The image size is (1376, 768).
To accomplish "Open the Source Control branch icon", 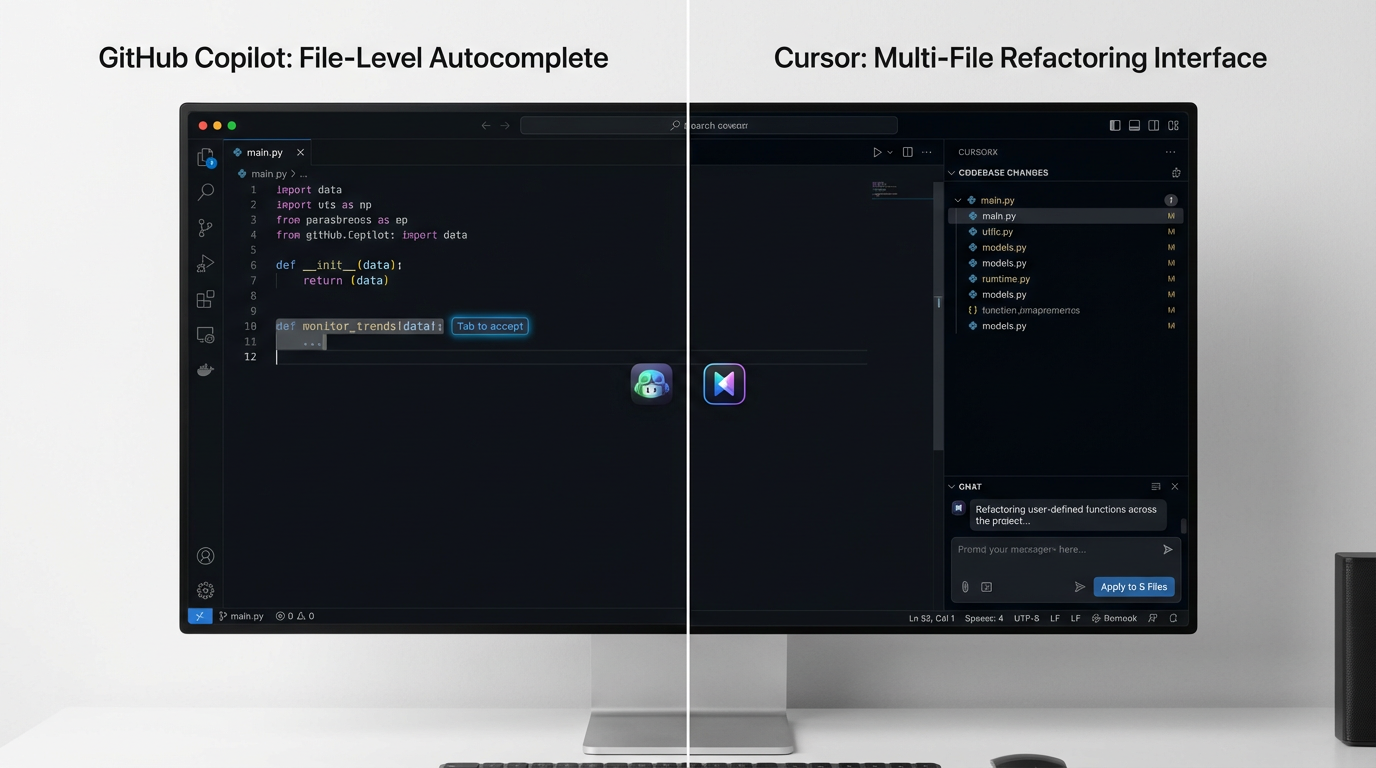I will (x=205, y=227).
